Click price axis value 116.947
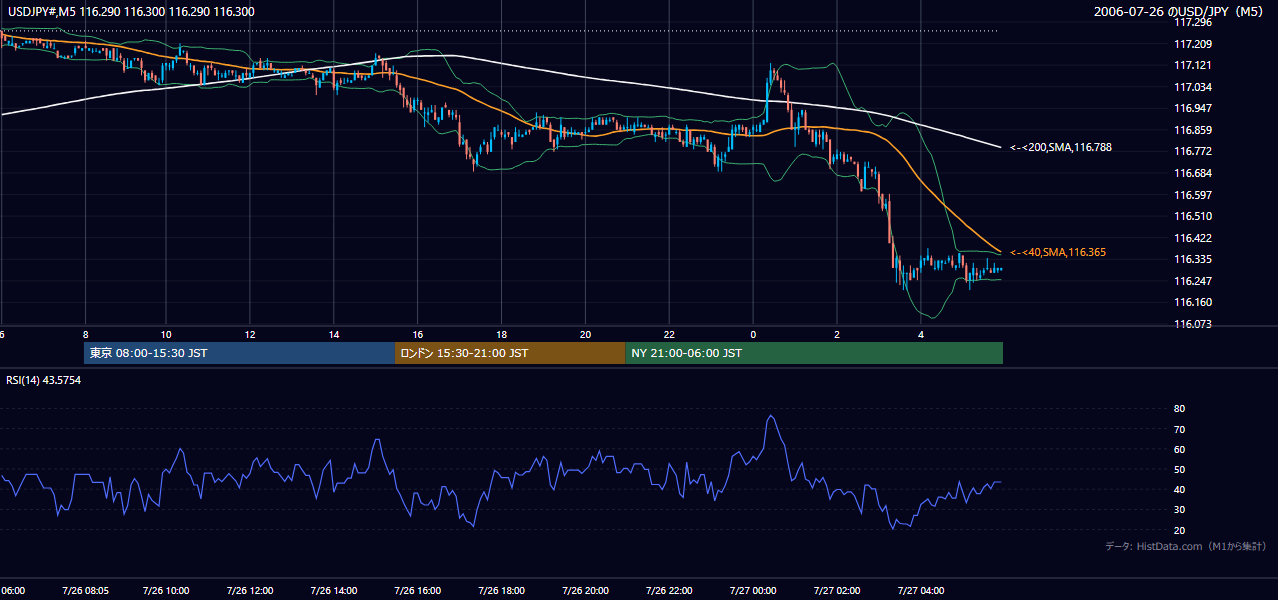Viewport: 1278px width, 600px height. (1194, 108)
